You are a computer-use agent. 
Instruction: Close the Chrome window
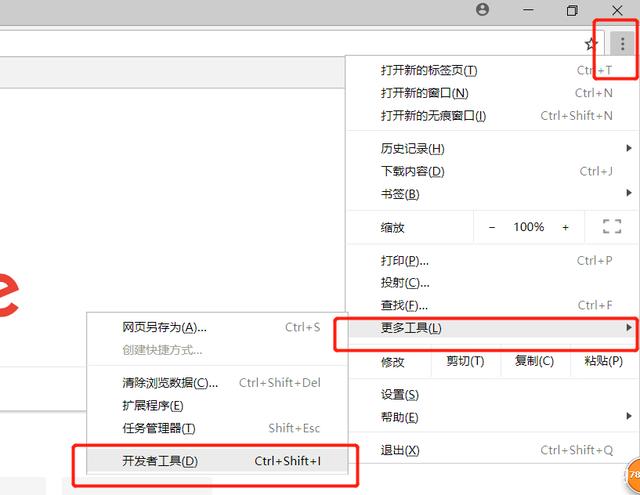click(617, 10)
